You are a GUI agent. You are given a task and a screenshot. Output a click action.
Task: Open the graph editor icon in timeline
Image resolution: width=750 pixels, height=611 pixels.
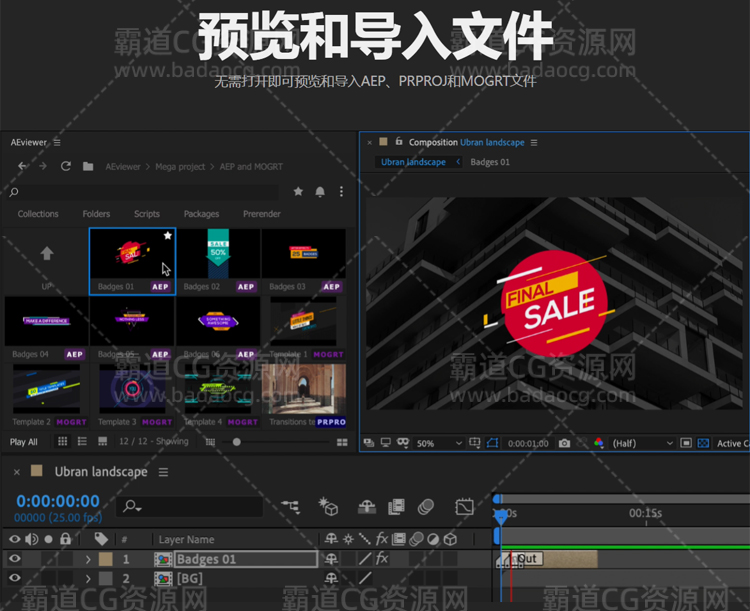pos(464,507)
